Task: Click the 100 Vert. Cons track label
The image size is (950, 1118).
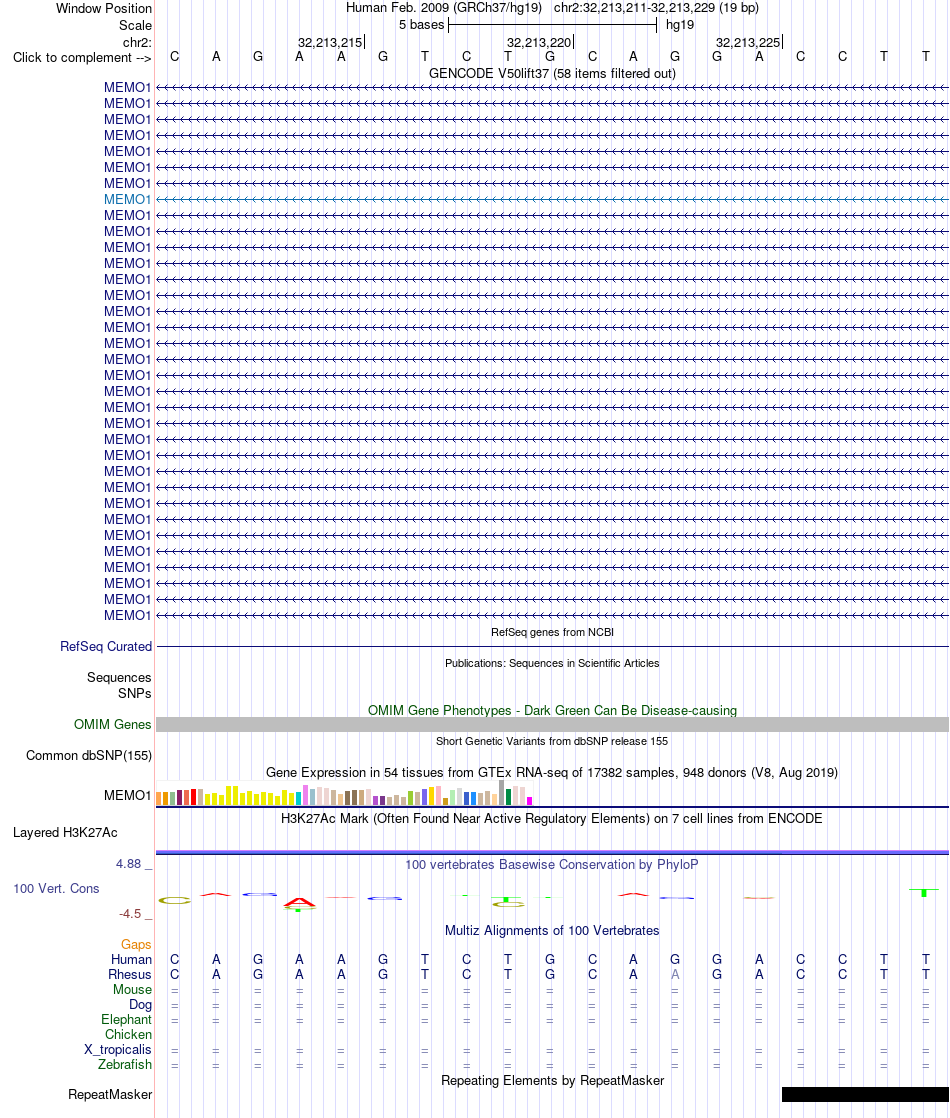Action: (56, 889)
